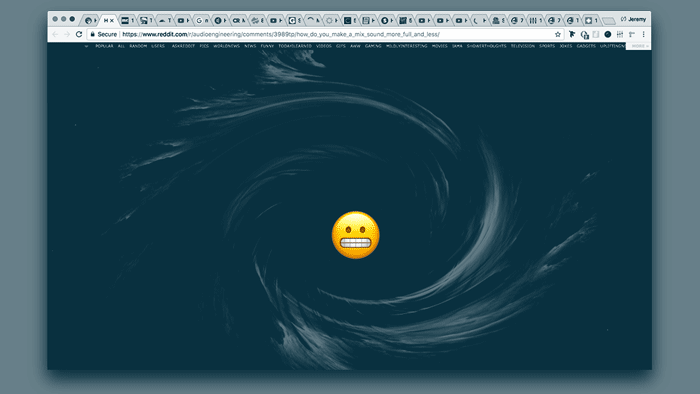700x394 pixels.
Task: Switch to the first YouTube tab
Action: [x=183, y=21]
